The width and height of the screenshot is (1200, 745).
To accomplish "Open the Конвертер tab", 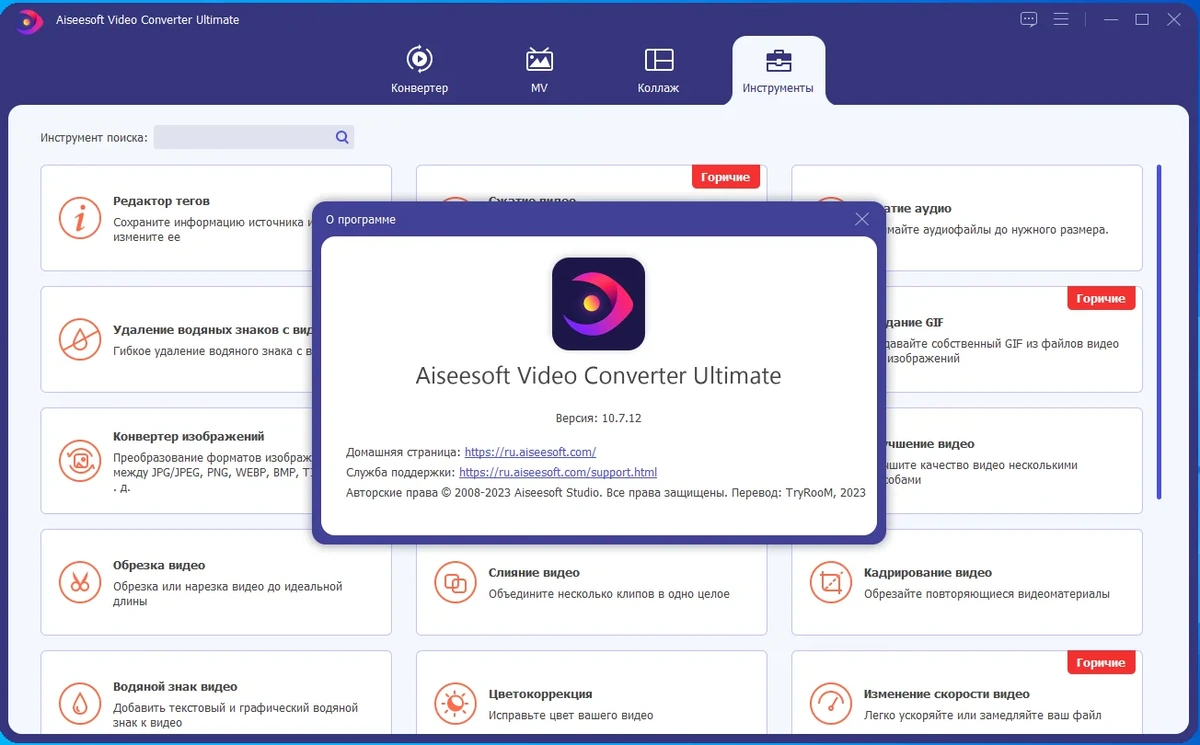I will (419, 69).
